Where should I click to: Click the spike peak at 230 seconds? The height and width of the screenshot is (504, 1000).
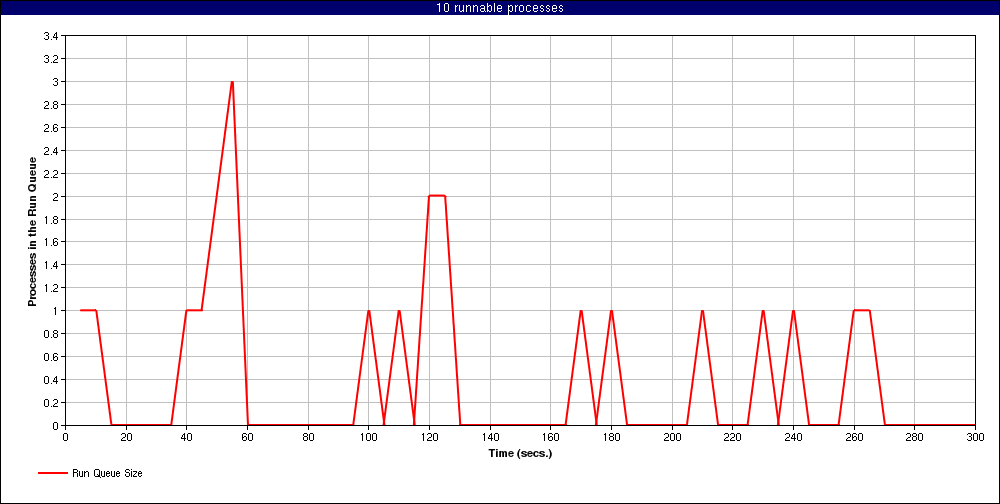(x=763, y=311)
